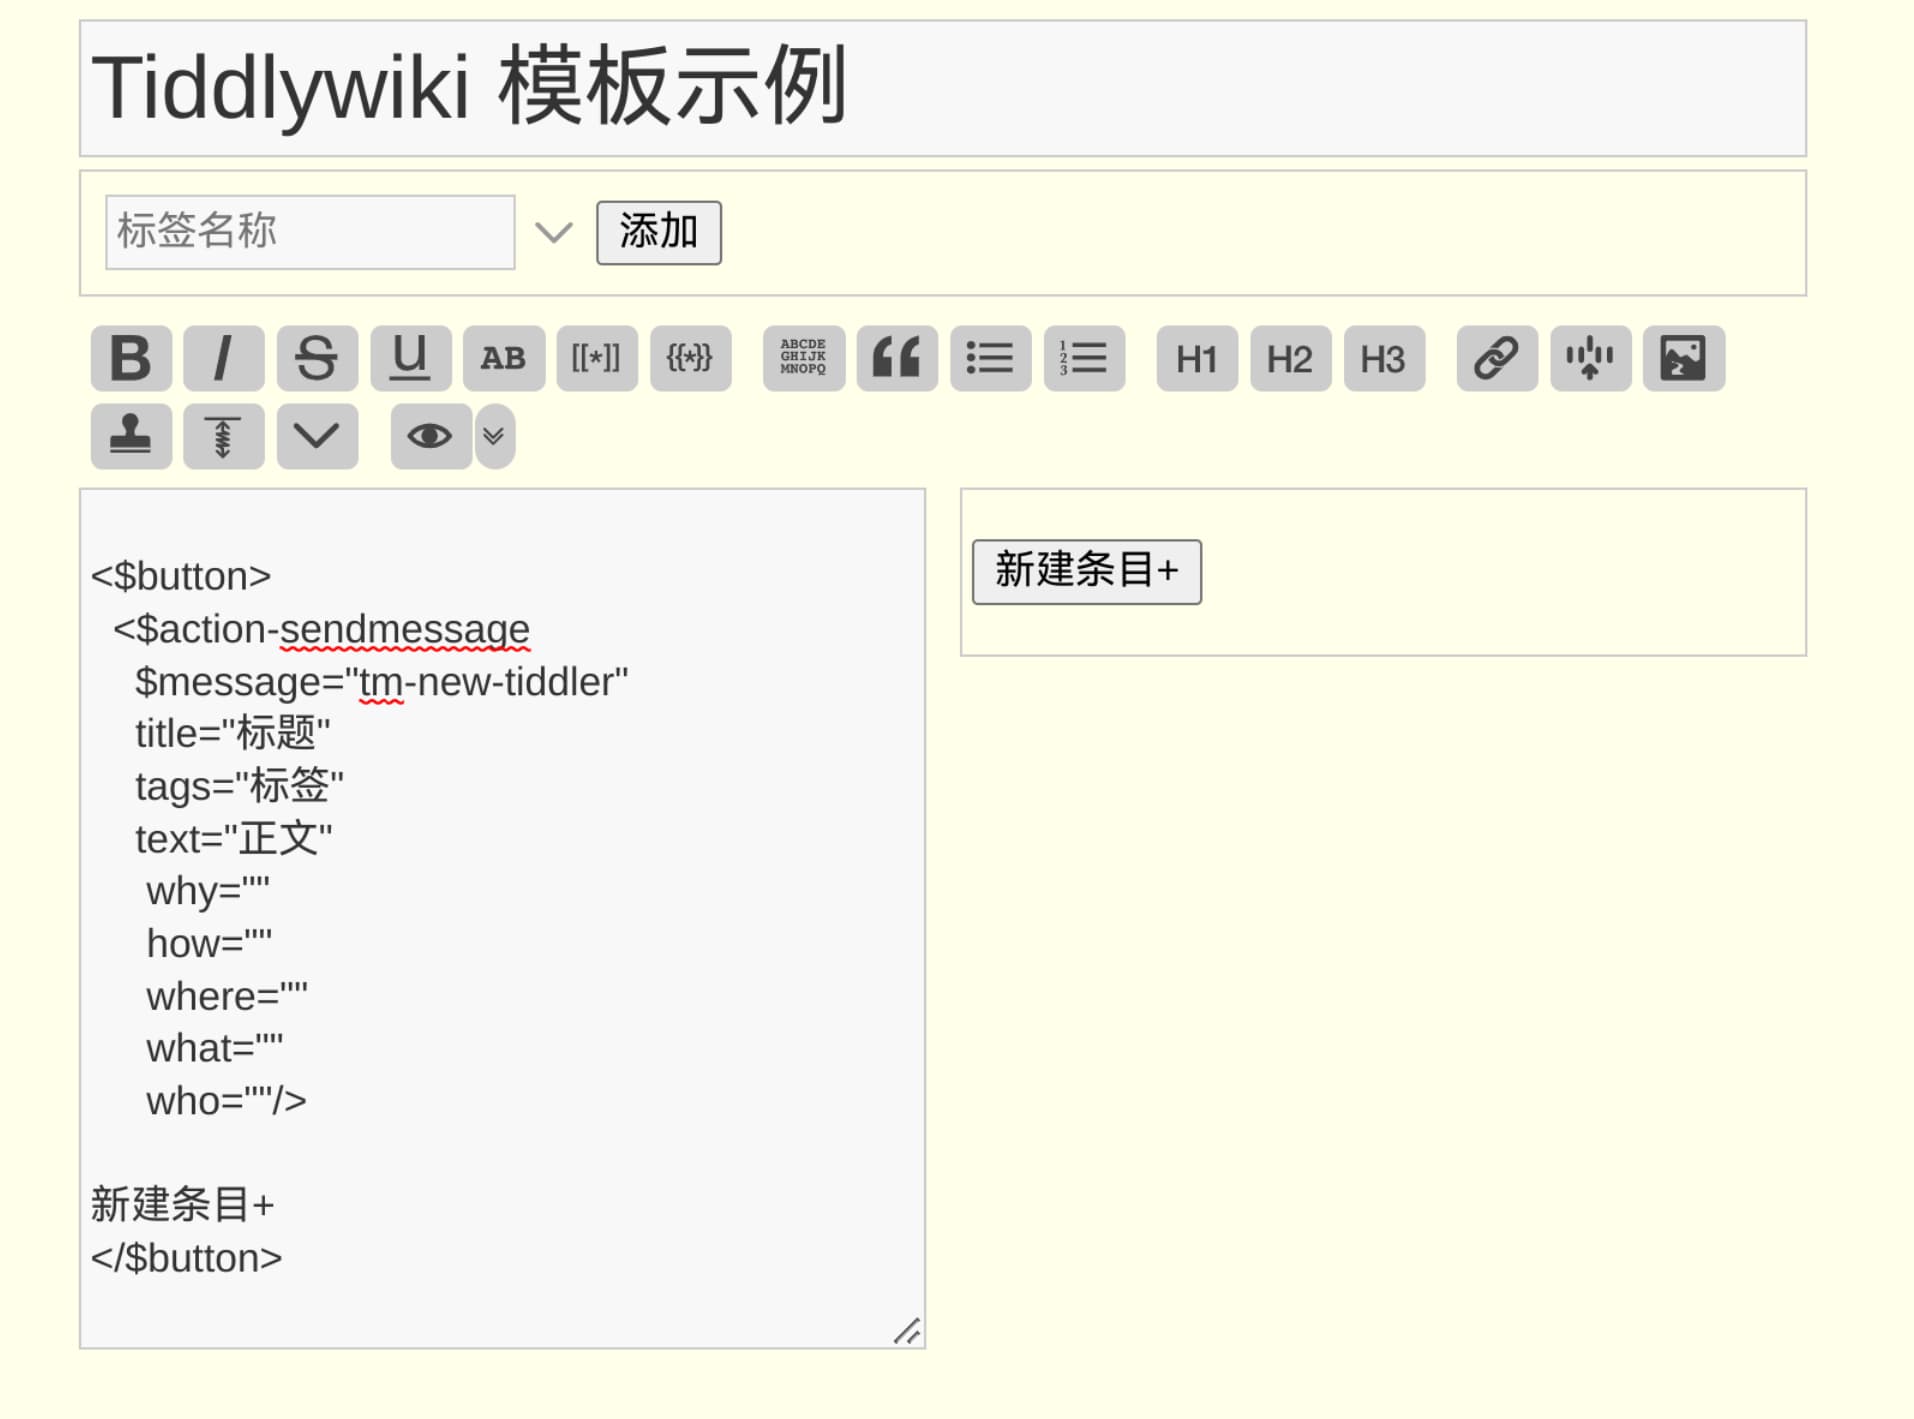
Task: Click the opening <$button> line
Action: [x=181, y=576]
